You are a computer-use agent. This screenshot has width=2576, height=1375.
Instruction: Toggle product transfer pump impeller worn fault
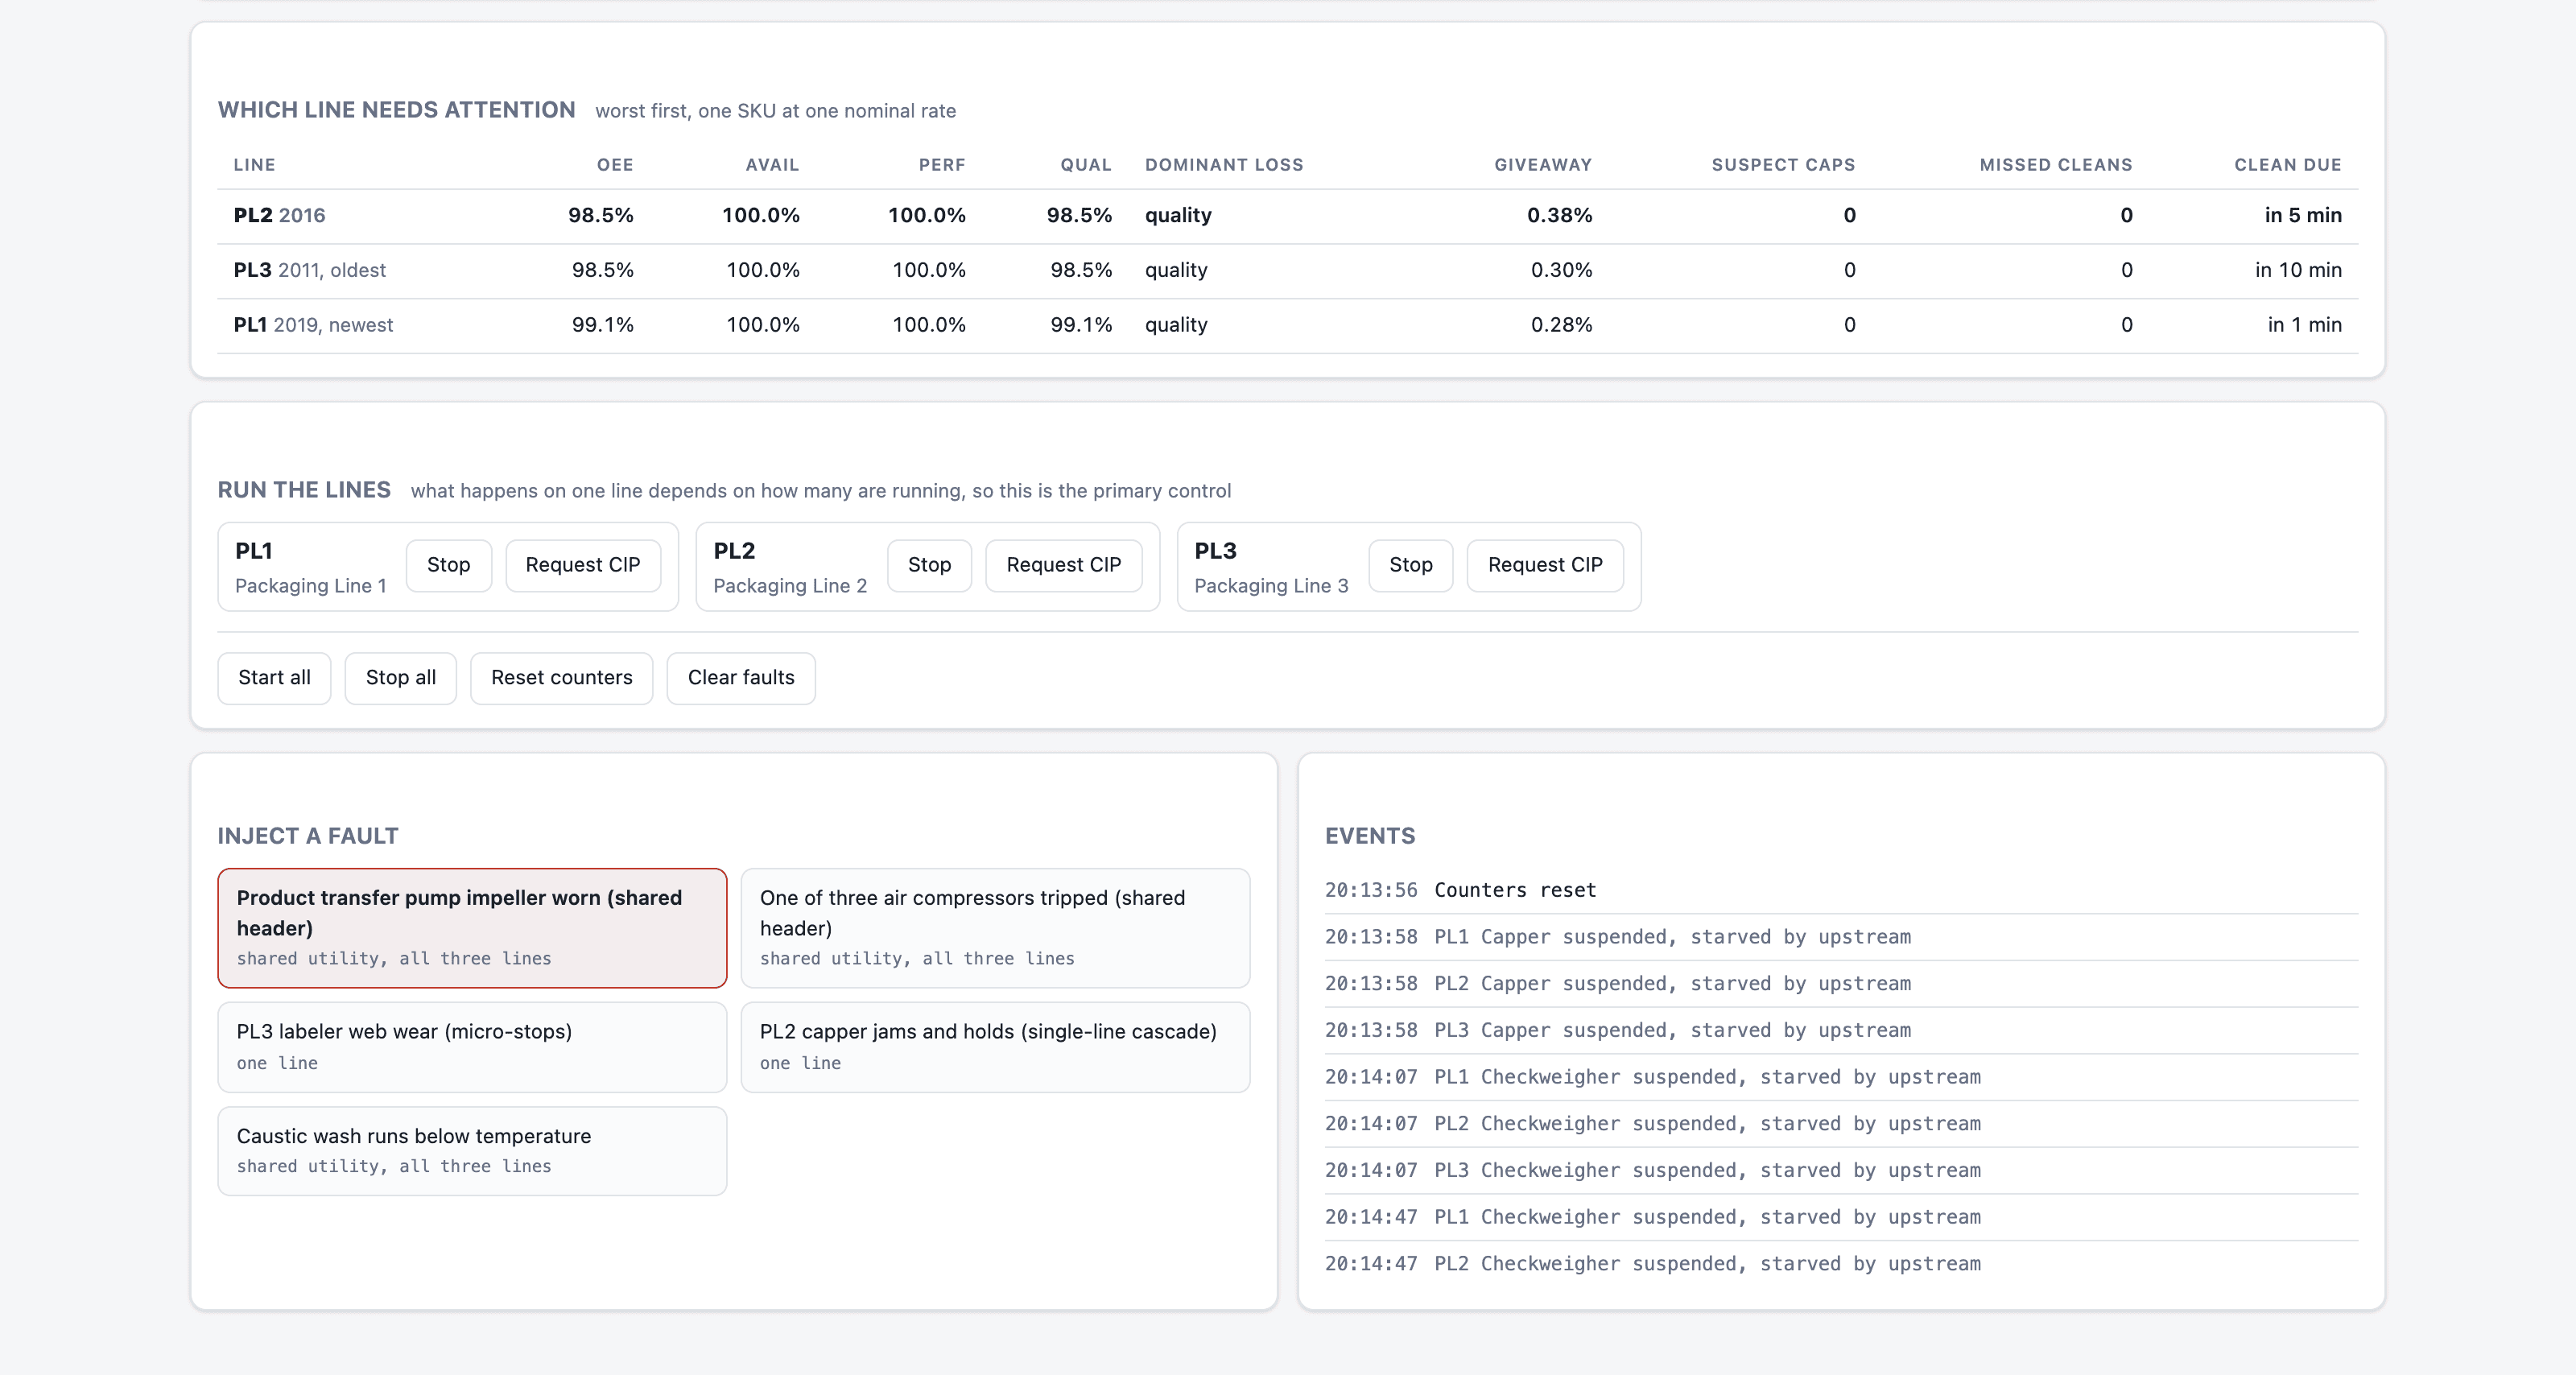pyautogui.click(x=472, y=928)
